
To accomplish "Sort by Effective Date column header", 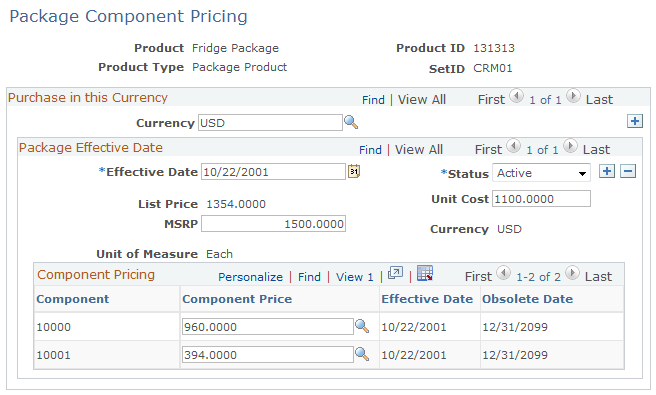I will coord(427,299).
